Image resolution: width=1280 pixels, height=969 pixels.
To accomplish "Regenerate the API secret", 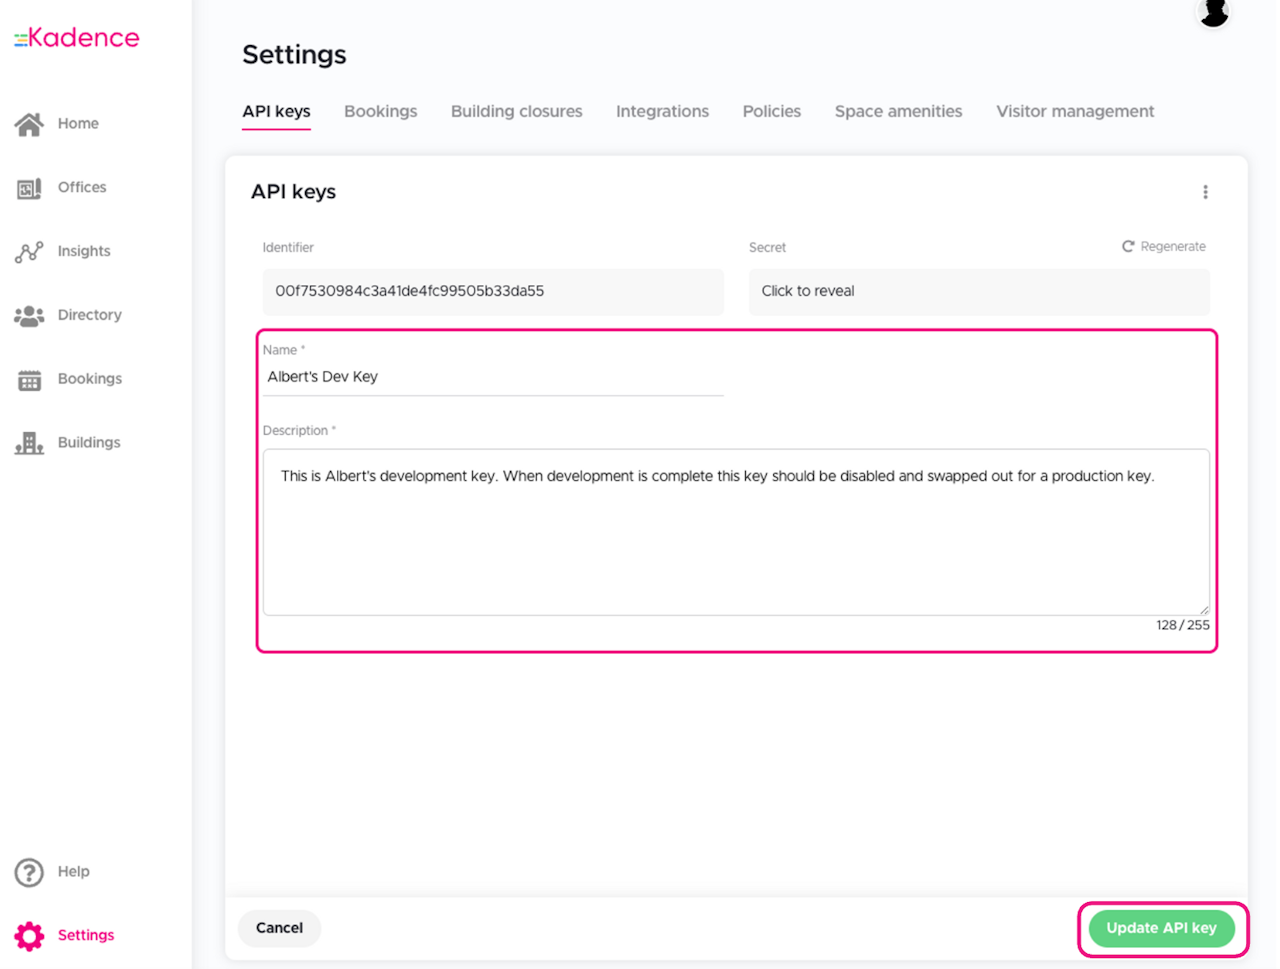I will pos(1163,247).
